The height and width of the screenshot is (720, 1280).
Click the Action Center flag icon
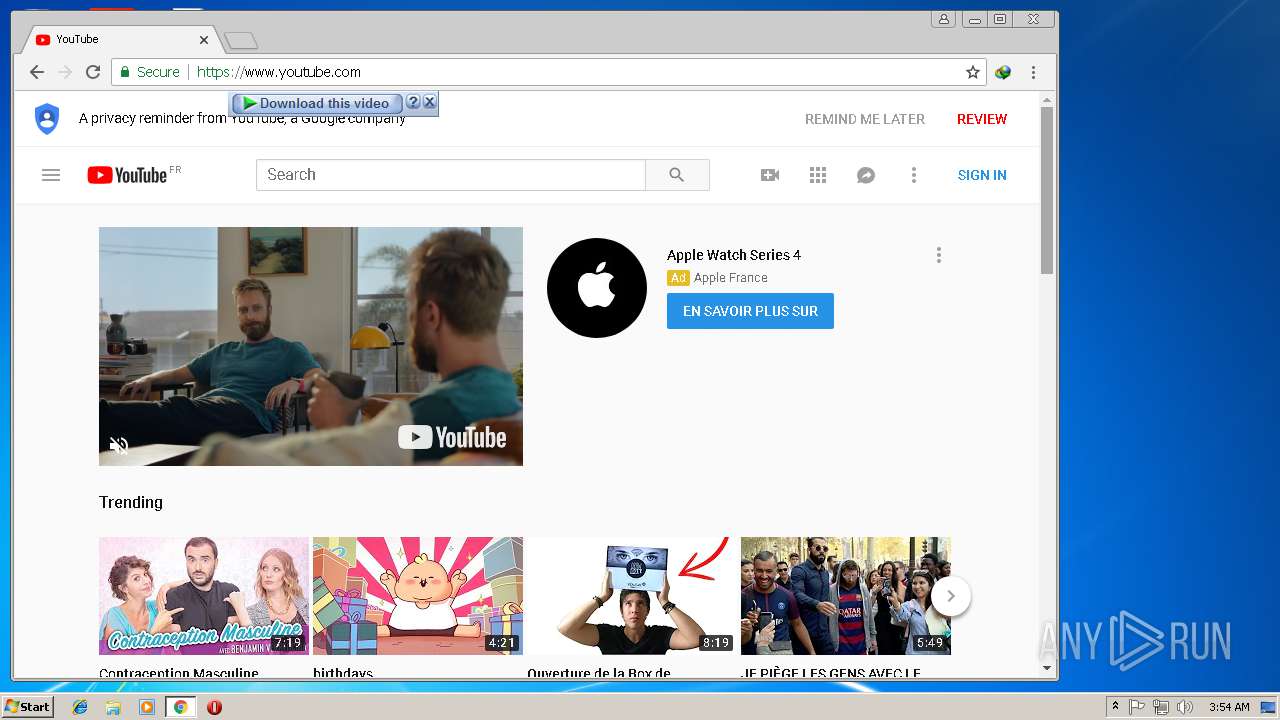tap(1137, 707)
